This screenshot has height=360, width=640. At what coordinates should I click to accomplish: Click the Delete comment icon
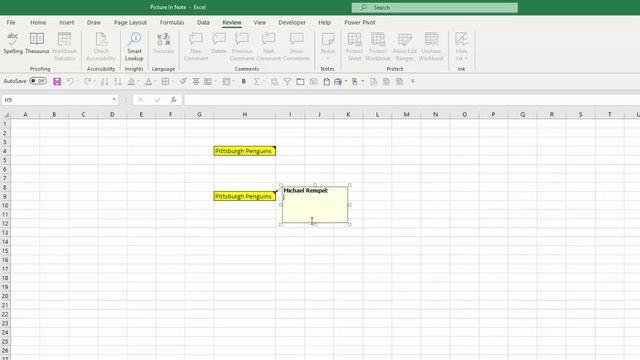coord(219,44)
